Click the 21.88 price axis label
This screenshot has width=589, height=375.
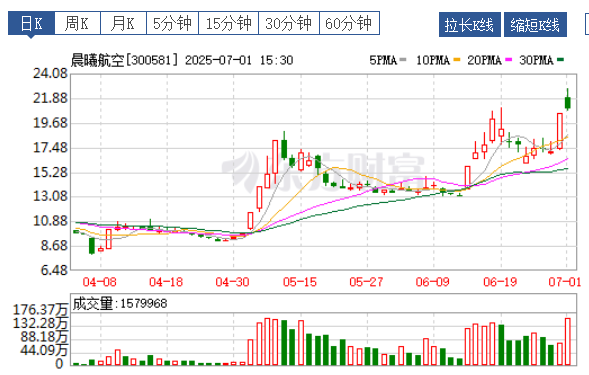pos(50,98)
